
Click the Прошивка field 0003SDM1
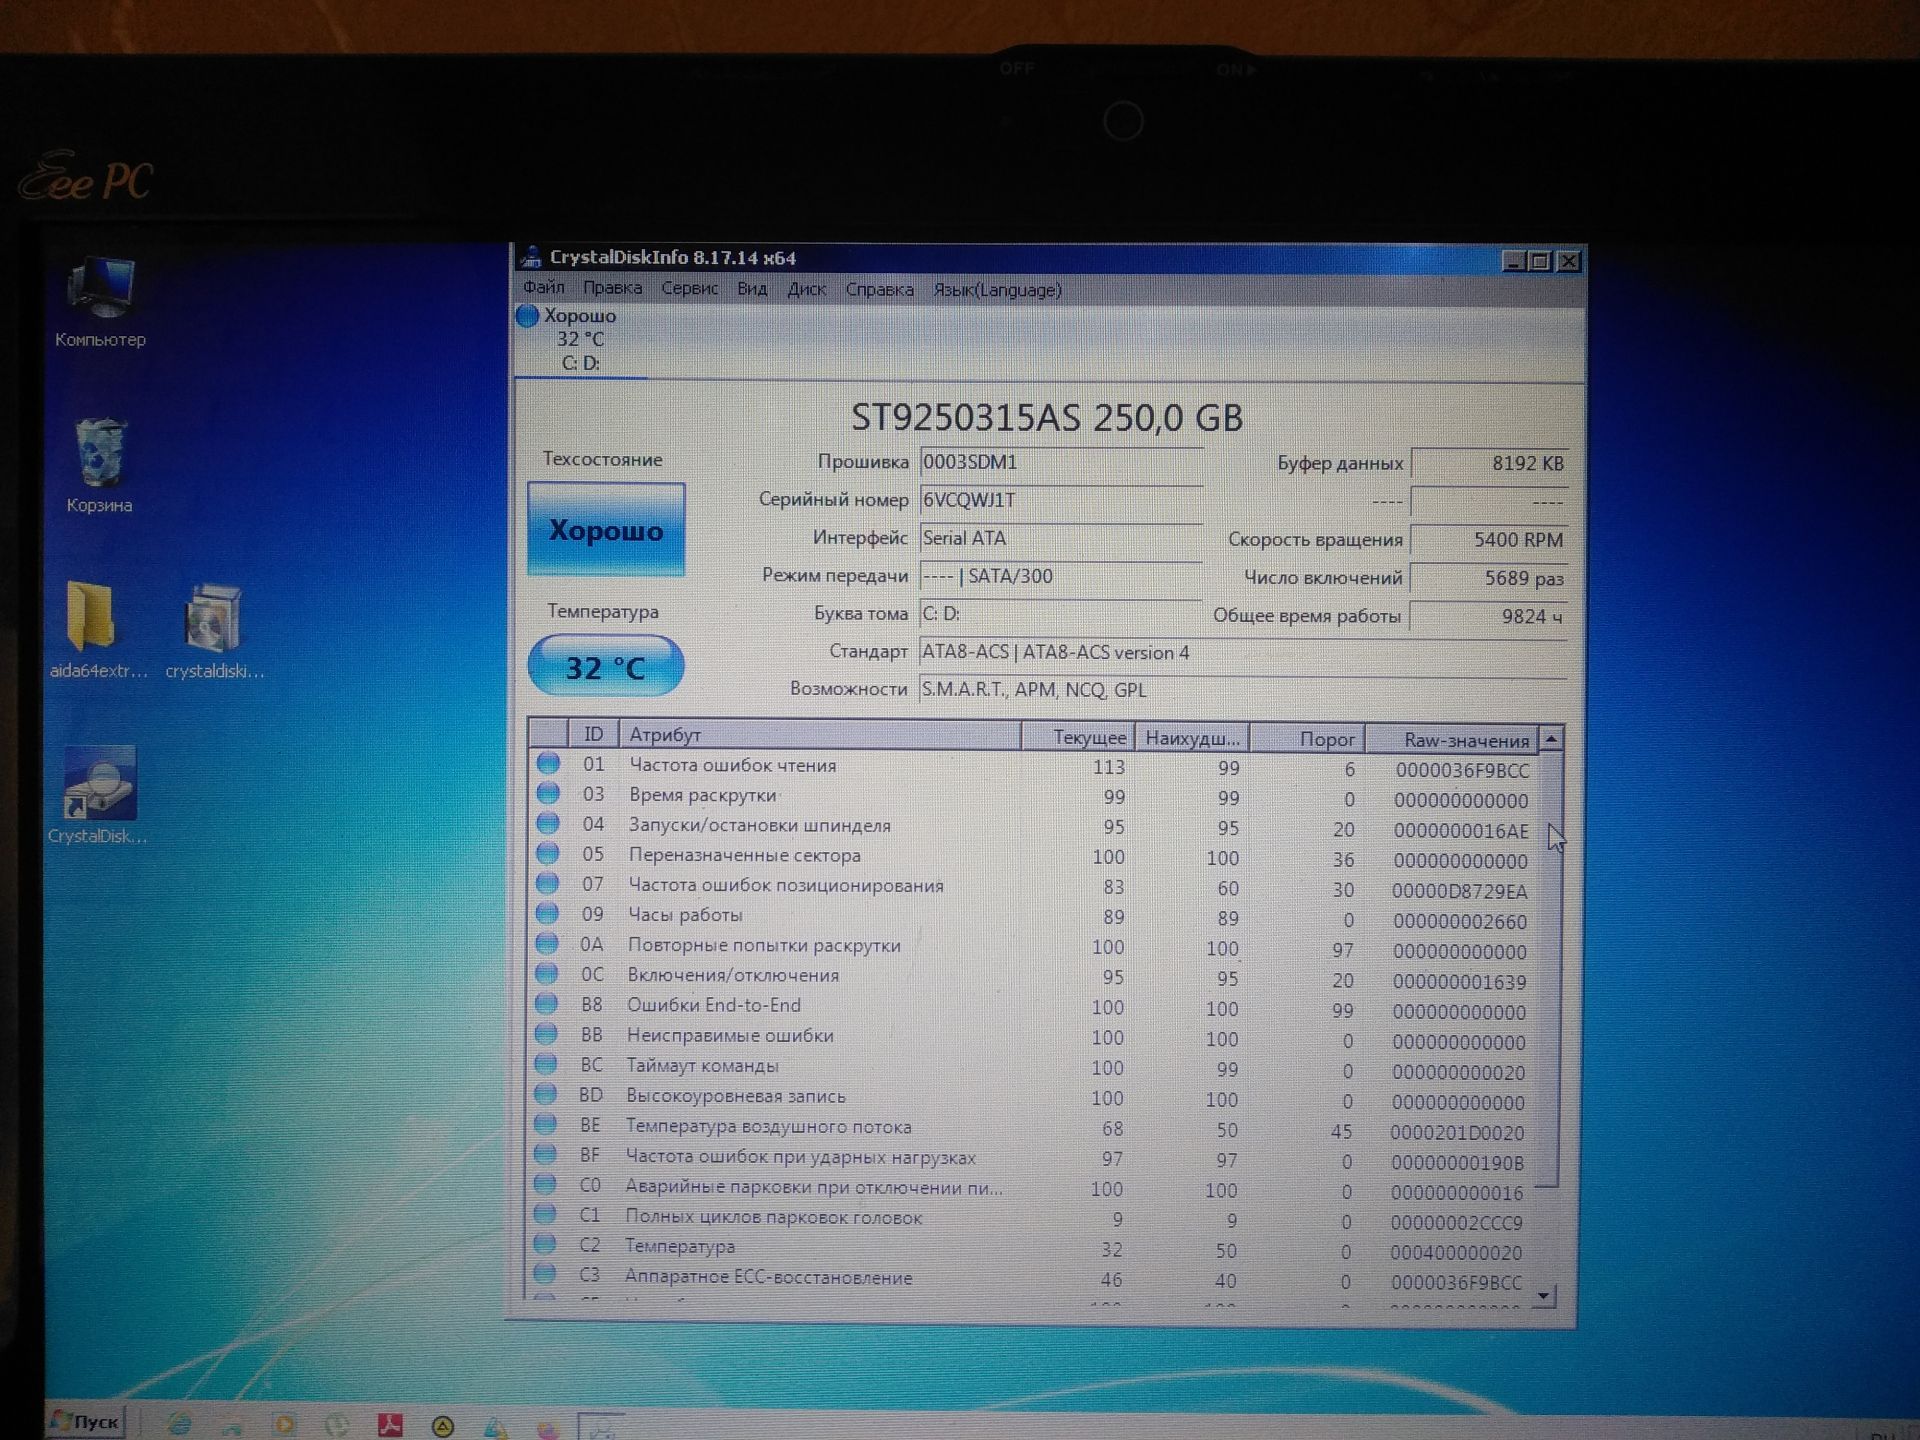(x=1060, y=462)
